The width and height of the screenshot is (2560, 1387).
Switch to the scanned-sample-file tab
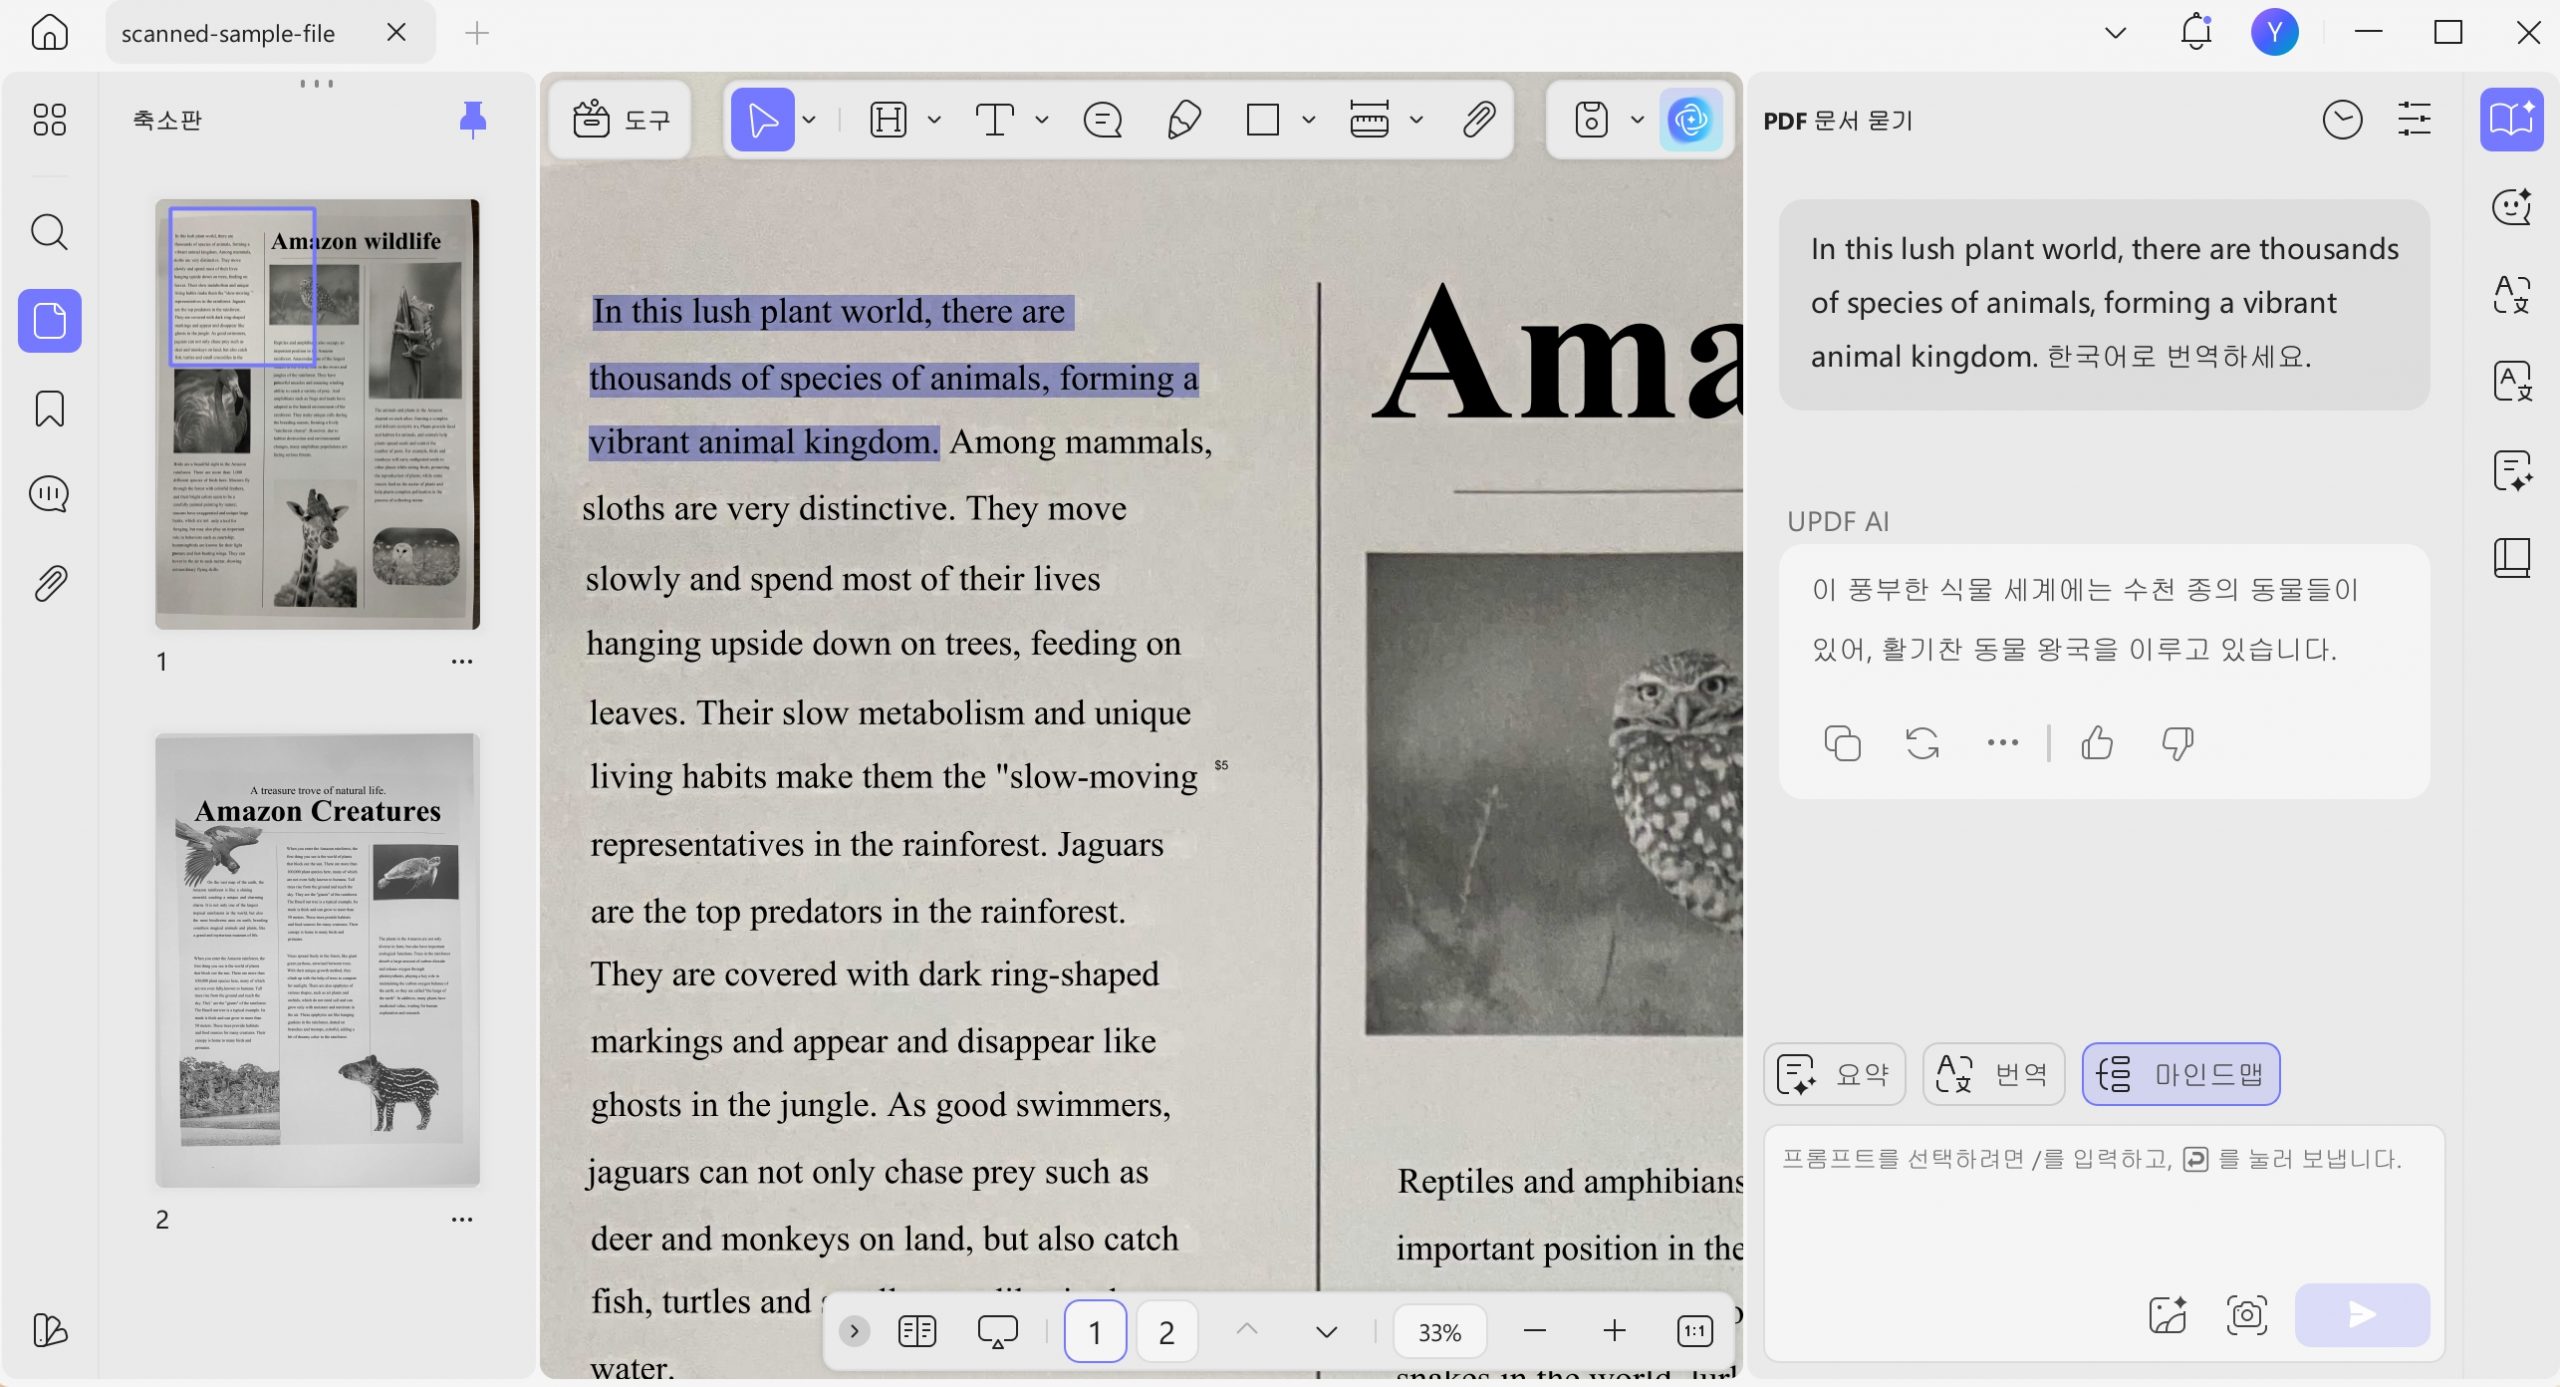click(x=228, y=33)
